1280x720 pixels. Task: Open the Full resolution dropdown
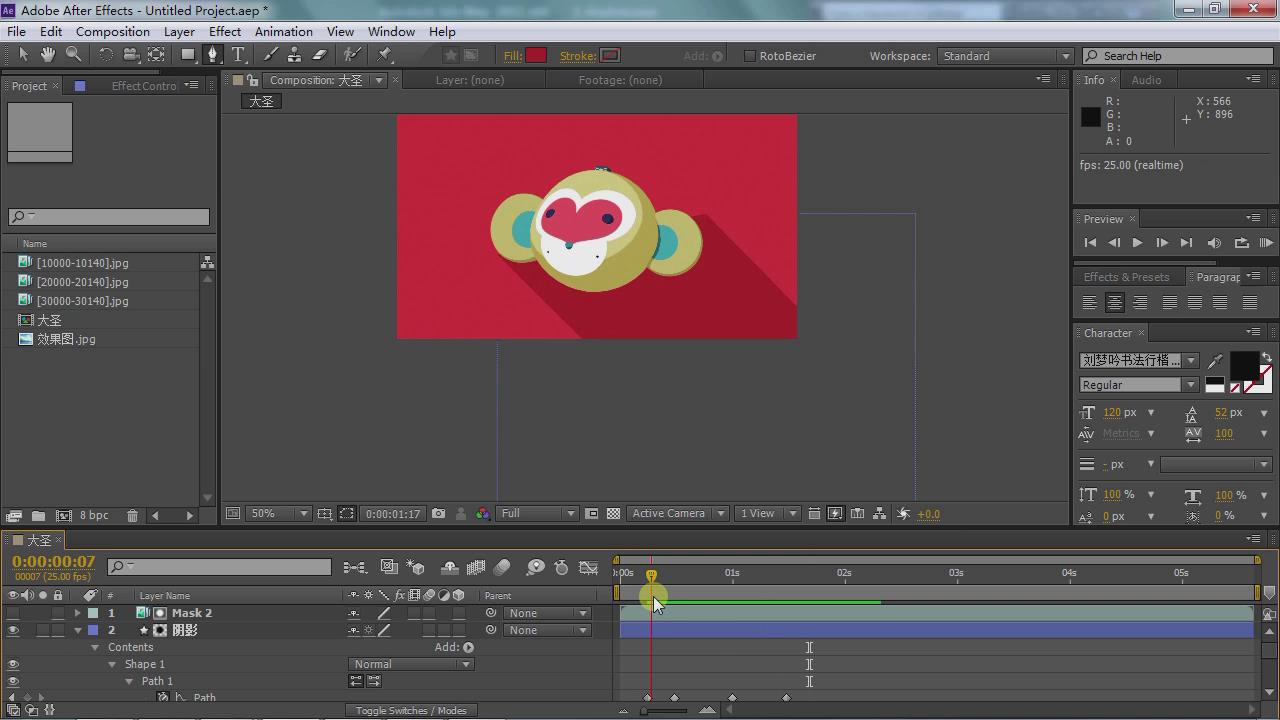[538, 514]
